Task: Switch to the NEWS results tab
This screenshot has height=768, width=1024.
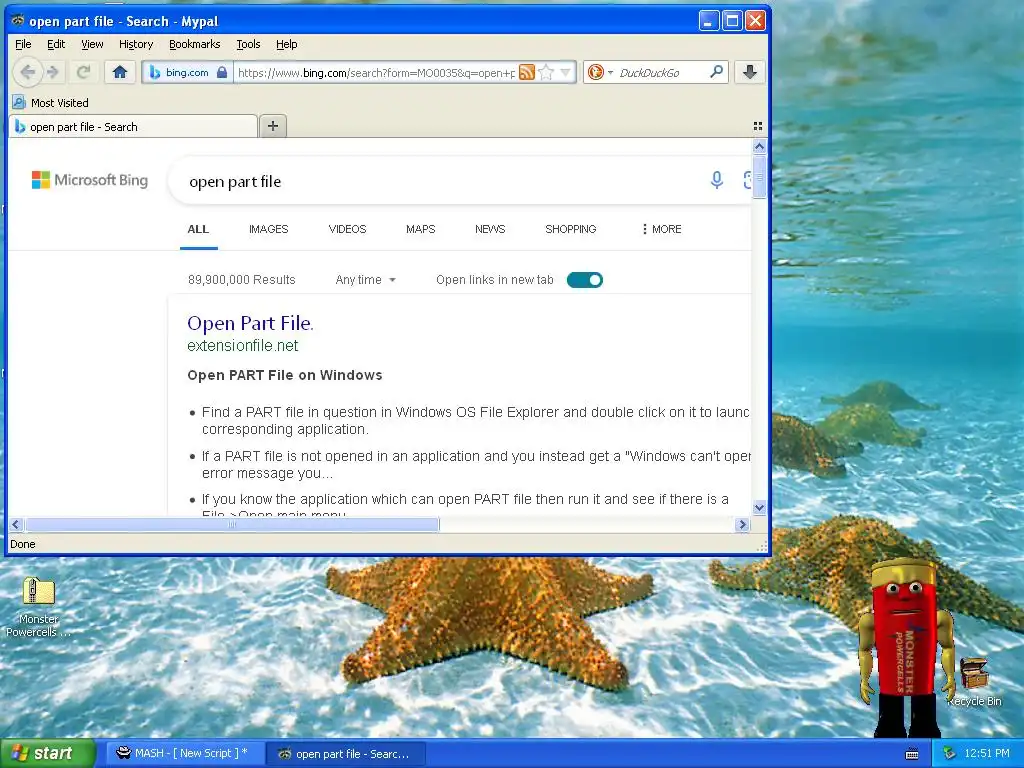Action: click(x=490, y=229)
